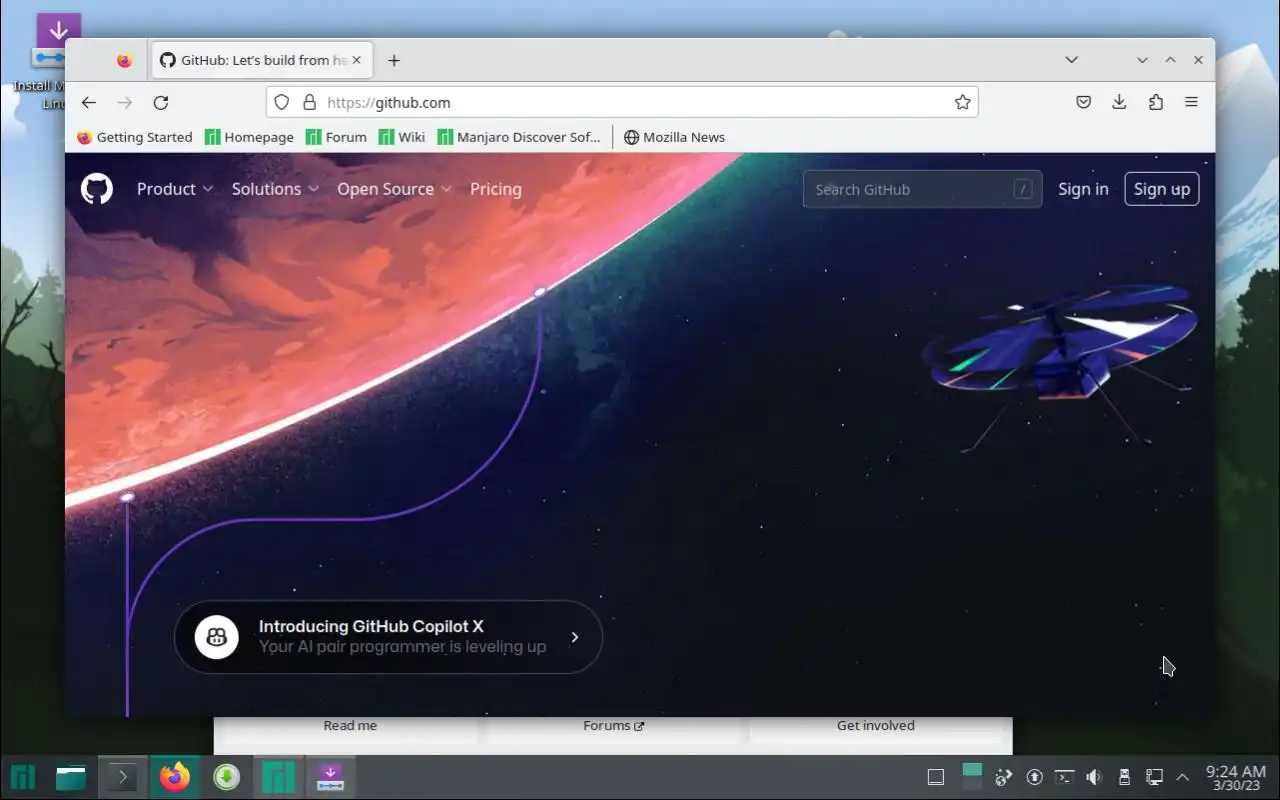The height and width of the screenshot is (800, 1280).
Task: Click Get involved in Manjaro Hello window
Action: point(876,726)
